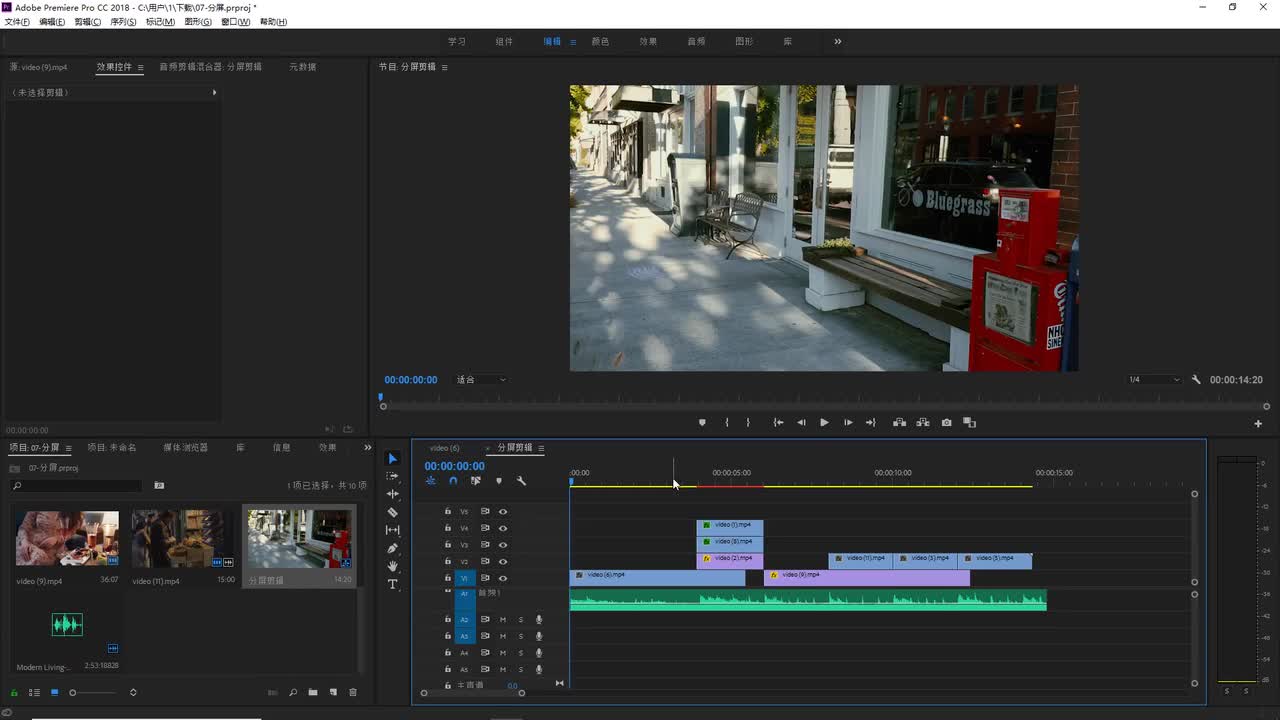Toggle timeline snapping magnet icon
This screenshot has height=720, width=1280.
coord(453,481)
